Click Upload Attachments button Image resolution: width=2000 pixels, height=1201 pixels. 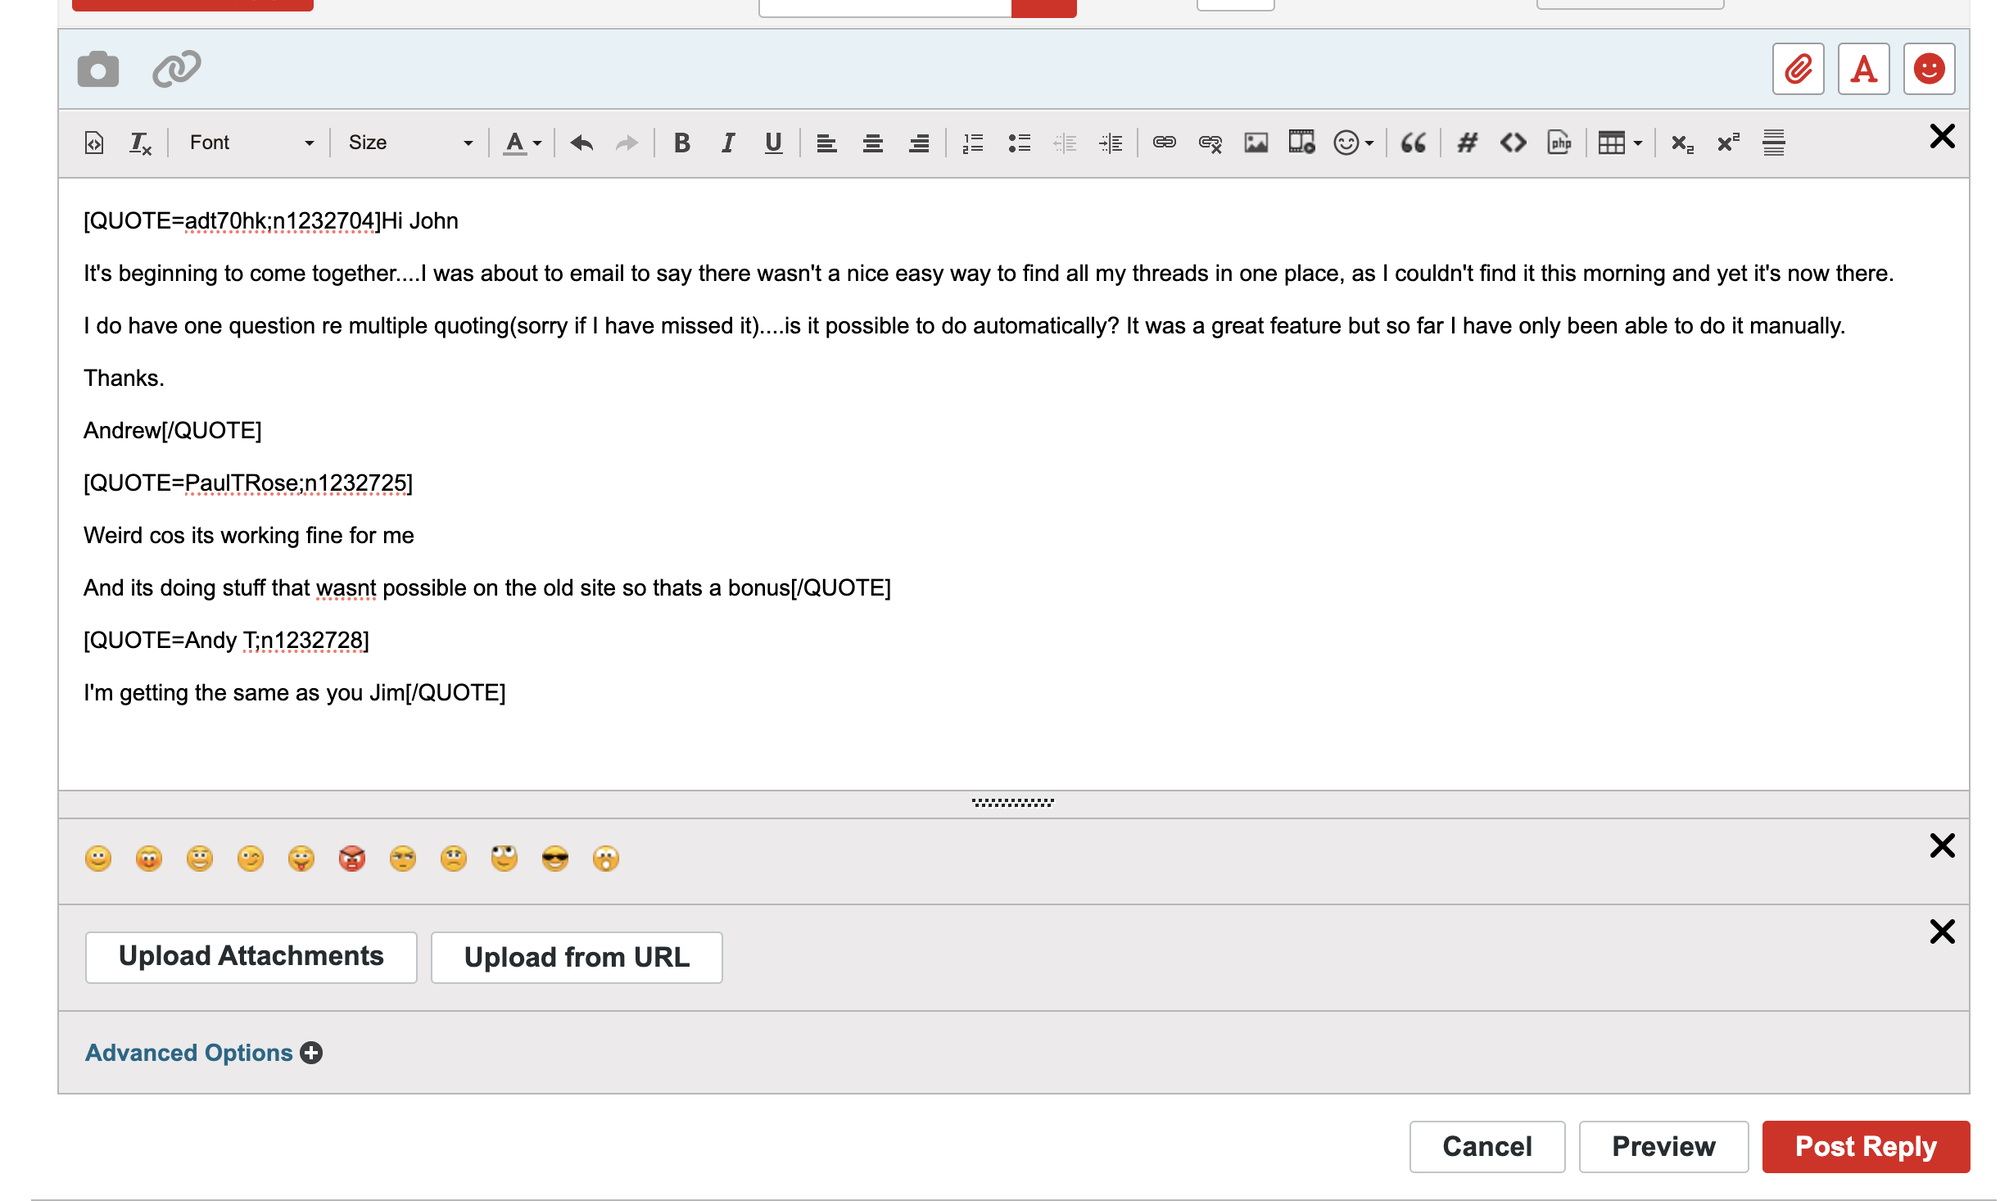click(251, 957)
